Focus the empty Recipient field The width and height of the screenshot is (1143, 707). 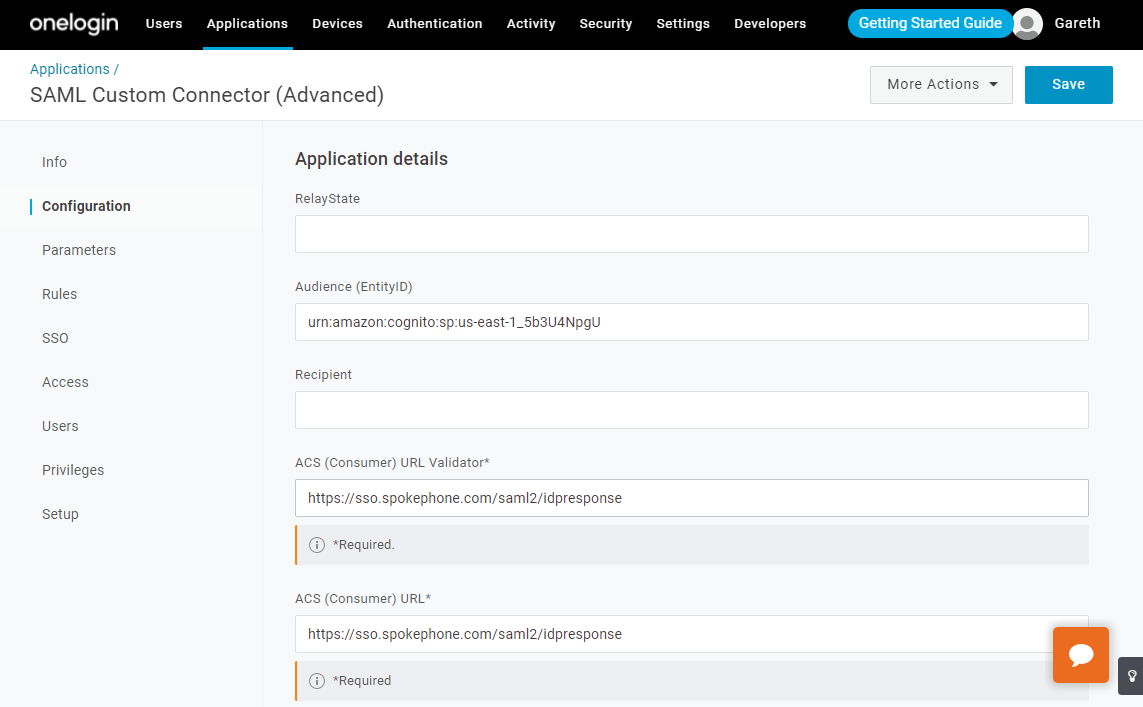691,410
